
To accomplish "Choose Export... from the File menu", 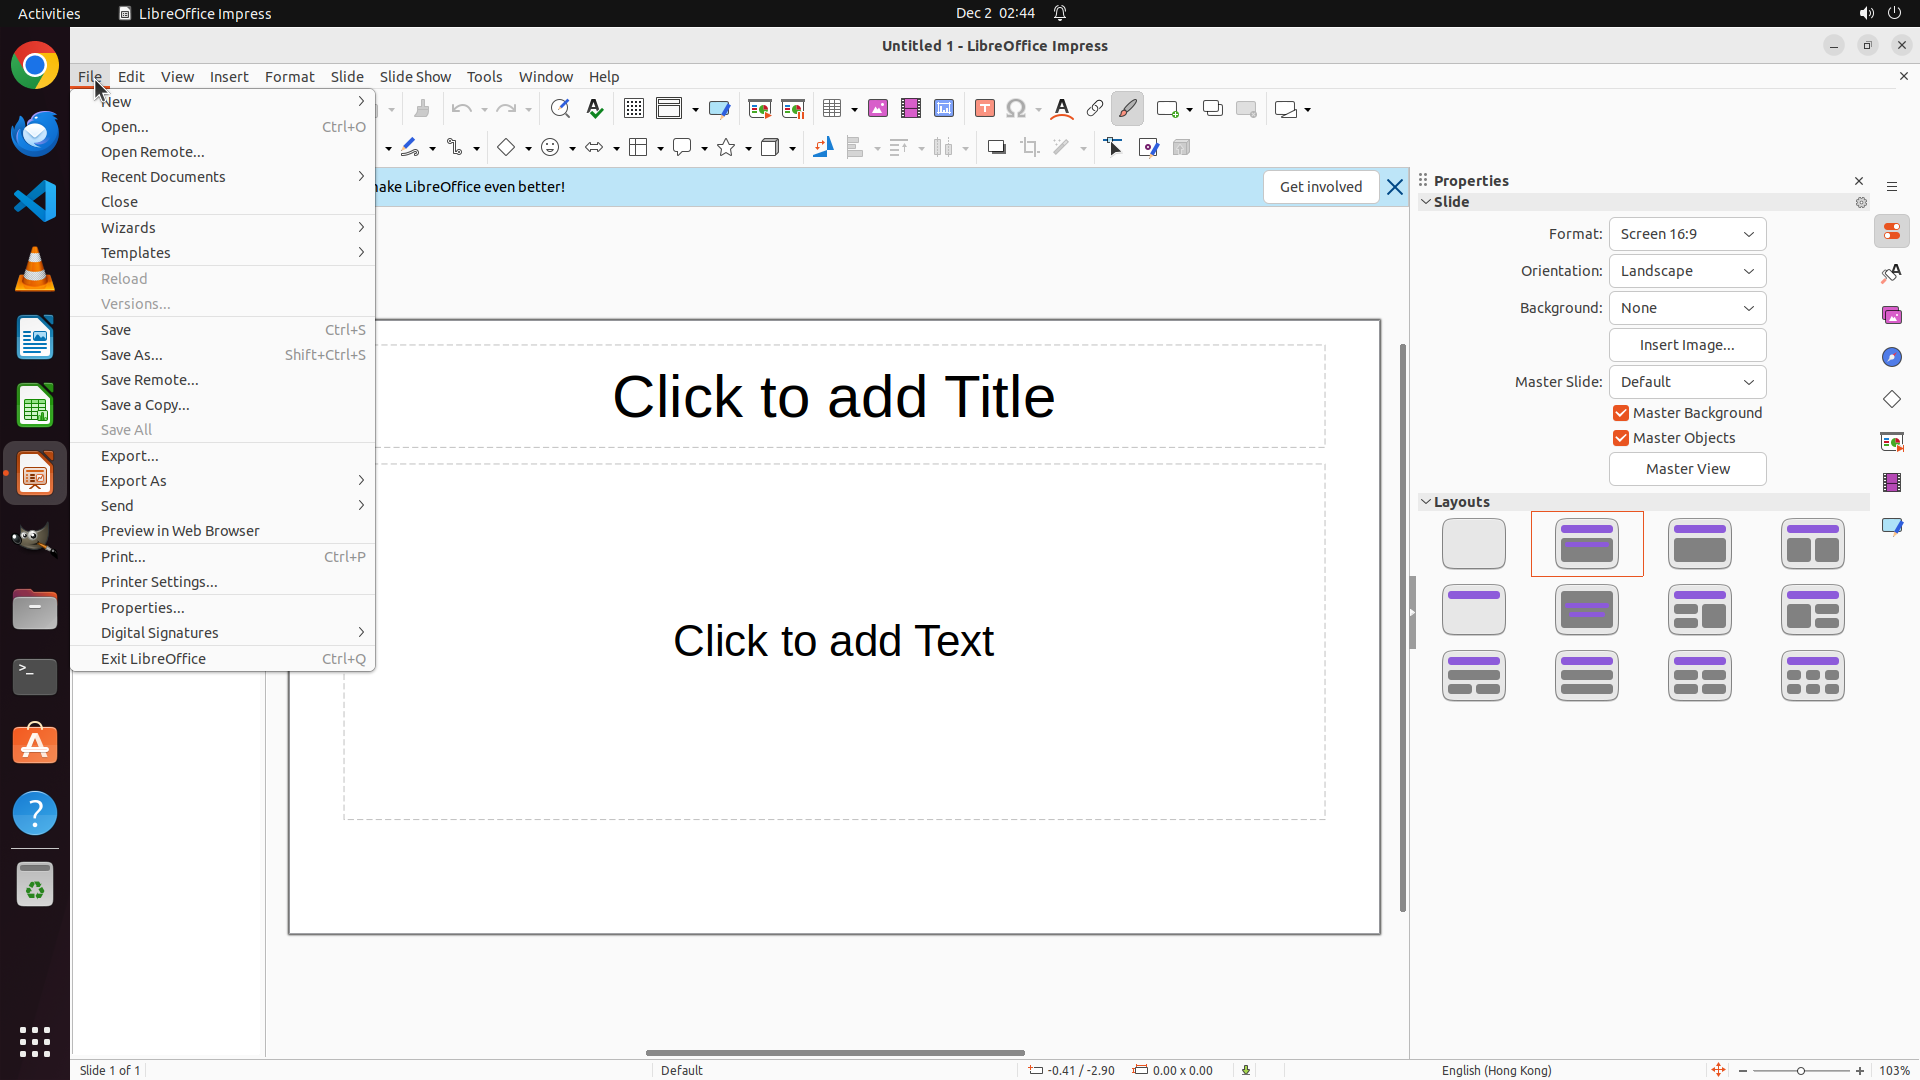I will pos(130,456).
